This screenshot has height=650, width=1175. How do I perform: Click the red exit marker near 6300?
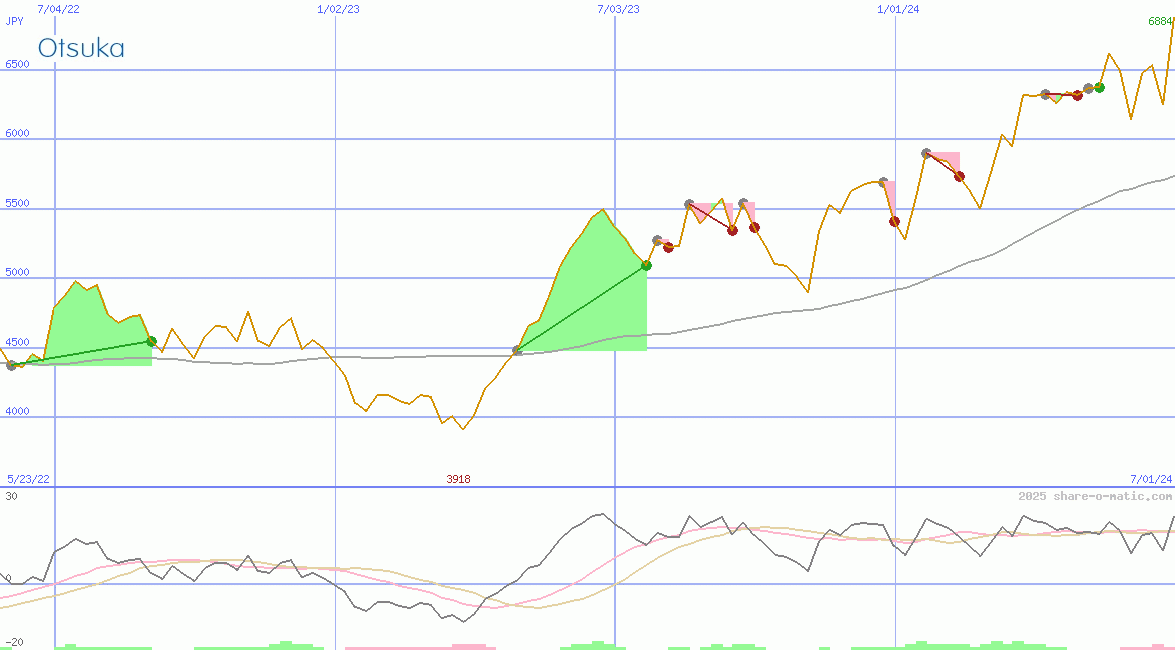tap(1078, 95)
